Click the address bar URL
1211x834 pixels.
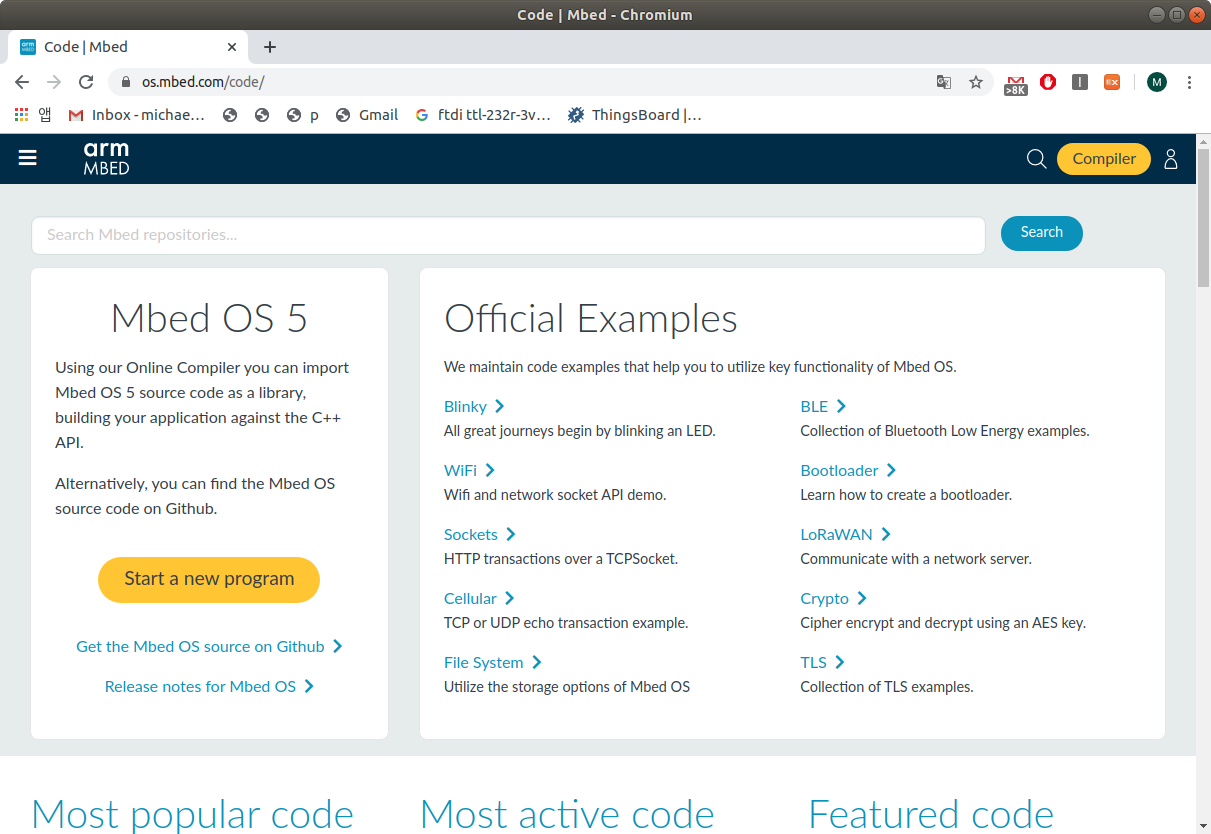pos(203,82)
